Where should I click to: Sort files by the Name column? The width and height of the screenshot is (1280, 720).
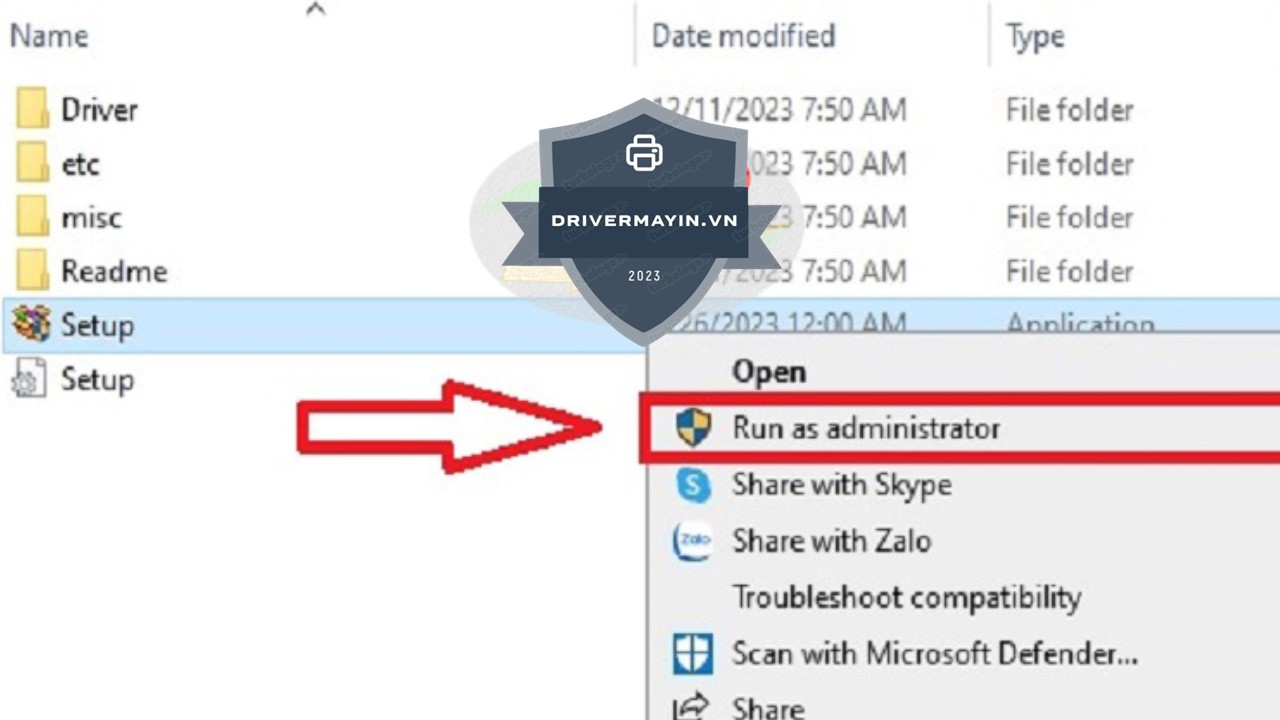[49, 36]
